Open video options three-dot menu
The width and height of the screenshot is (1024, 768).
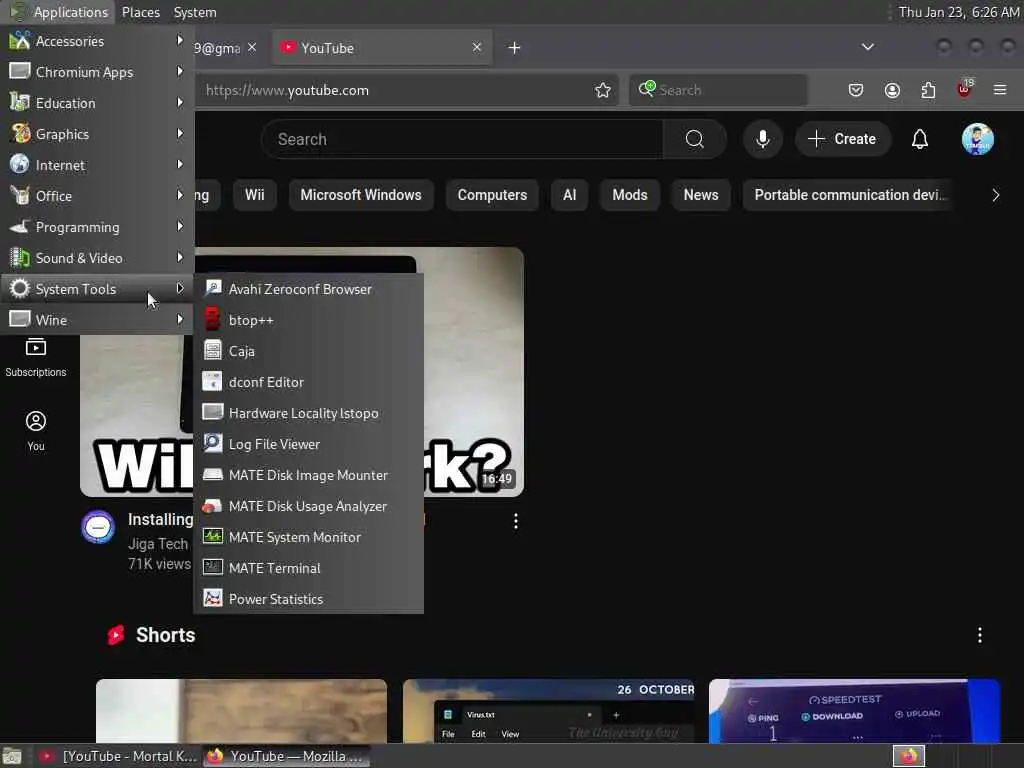516,521
